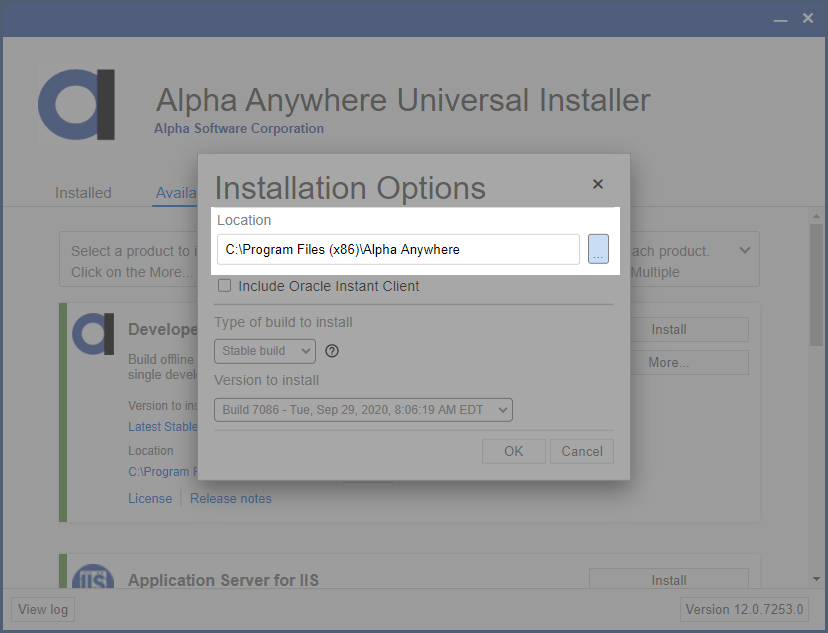Screen dimensions: 828x633
Task: Click the Developer product 'a' icon
Action: [x=93, y=335]
